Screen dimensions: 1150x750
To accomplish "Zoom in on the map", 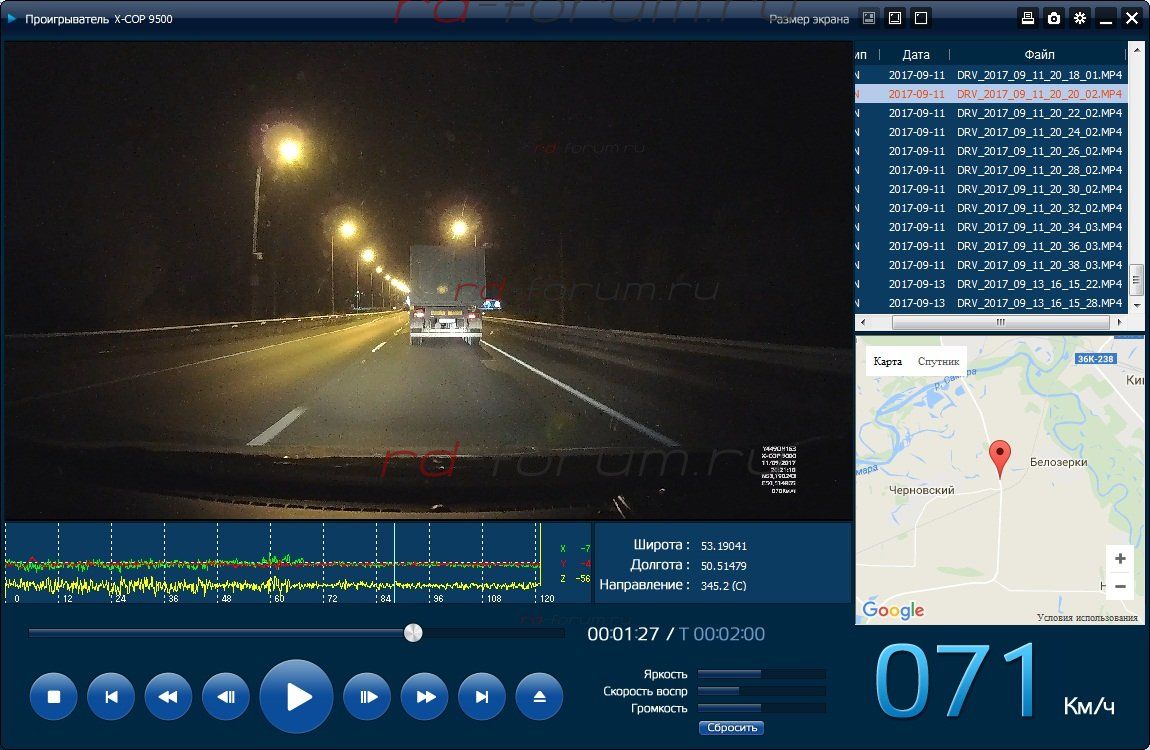I will [1120, 559].
